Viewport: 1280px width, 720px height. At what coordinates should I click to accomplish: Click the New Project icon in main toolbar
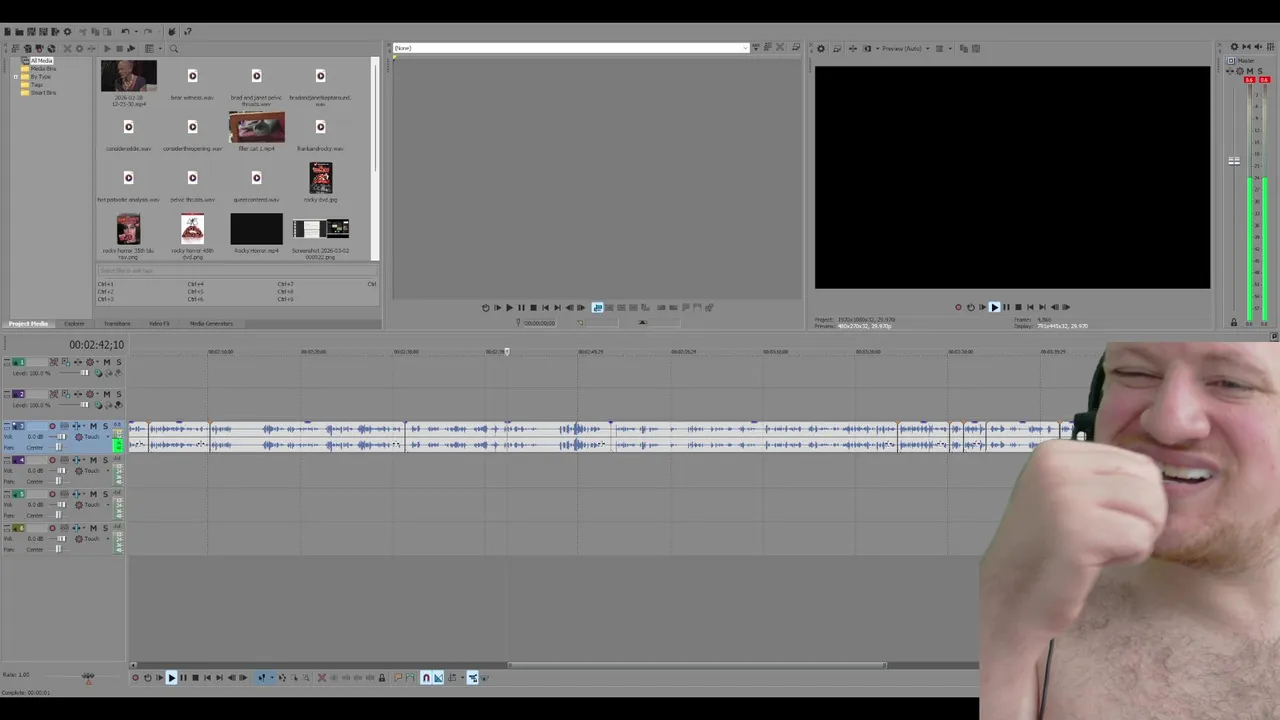point(7,32)
